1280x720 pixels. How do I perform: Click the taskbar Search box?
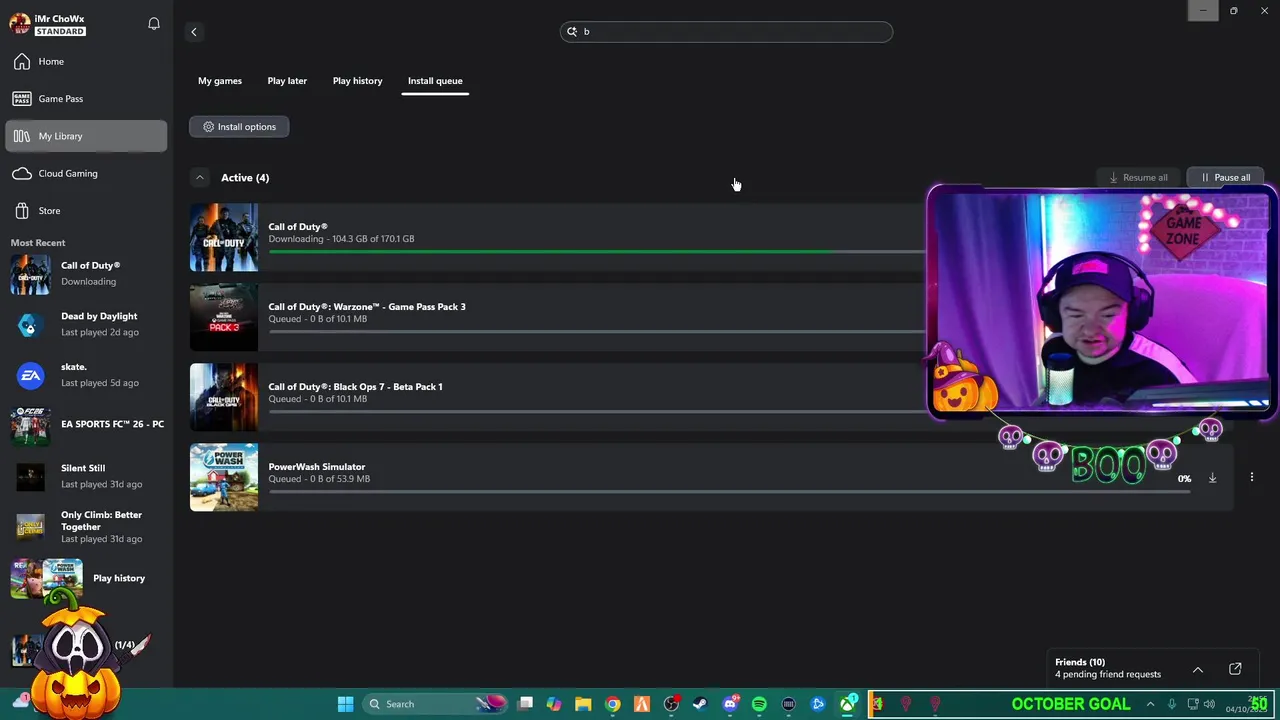[436, 704]
